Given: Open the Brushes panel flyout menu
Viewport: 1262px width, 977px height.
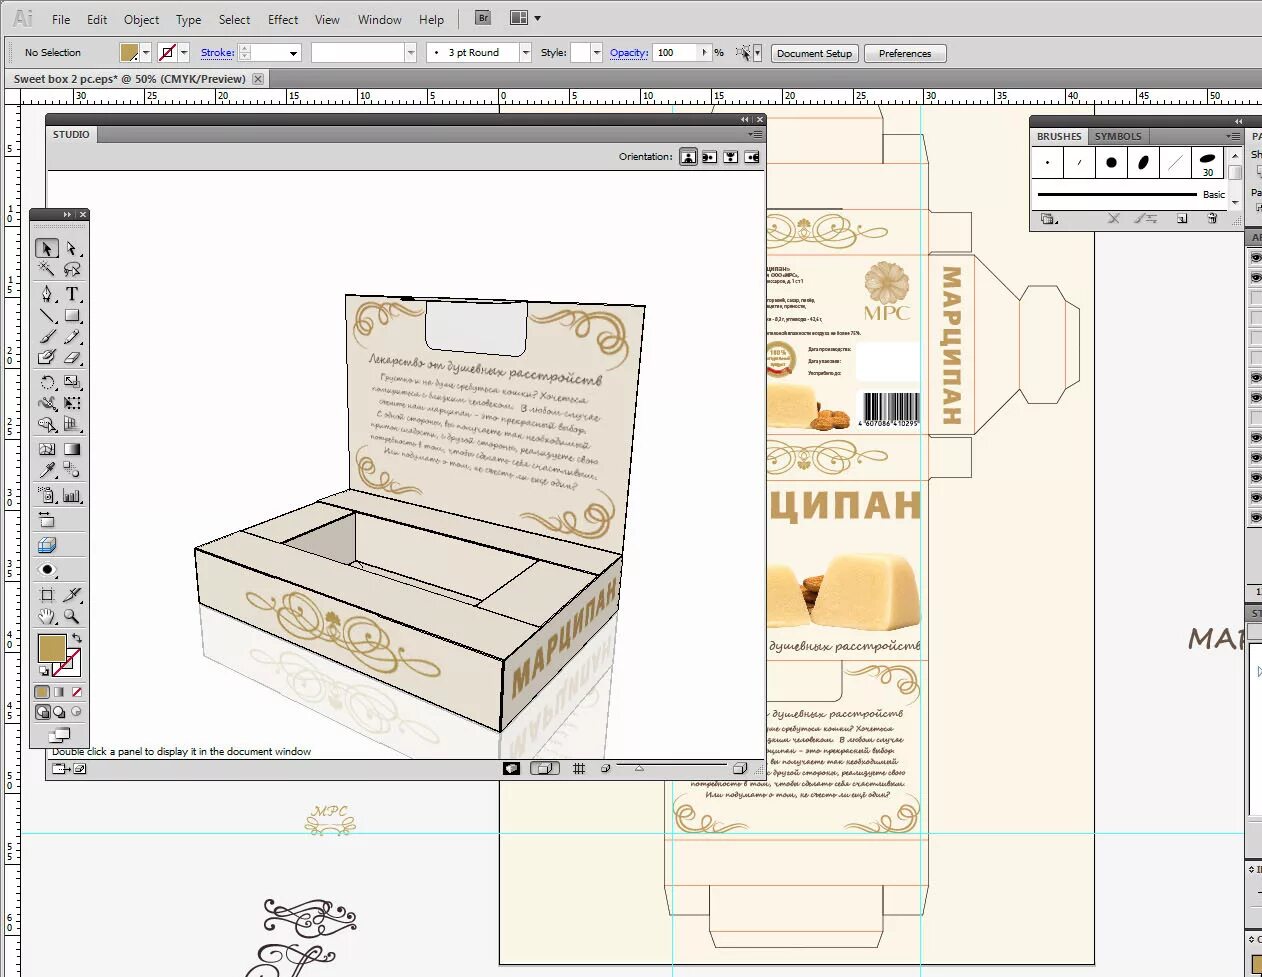Looking at the screenshot, I should tap(1233, 136).
